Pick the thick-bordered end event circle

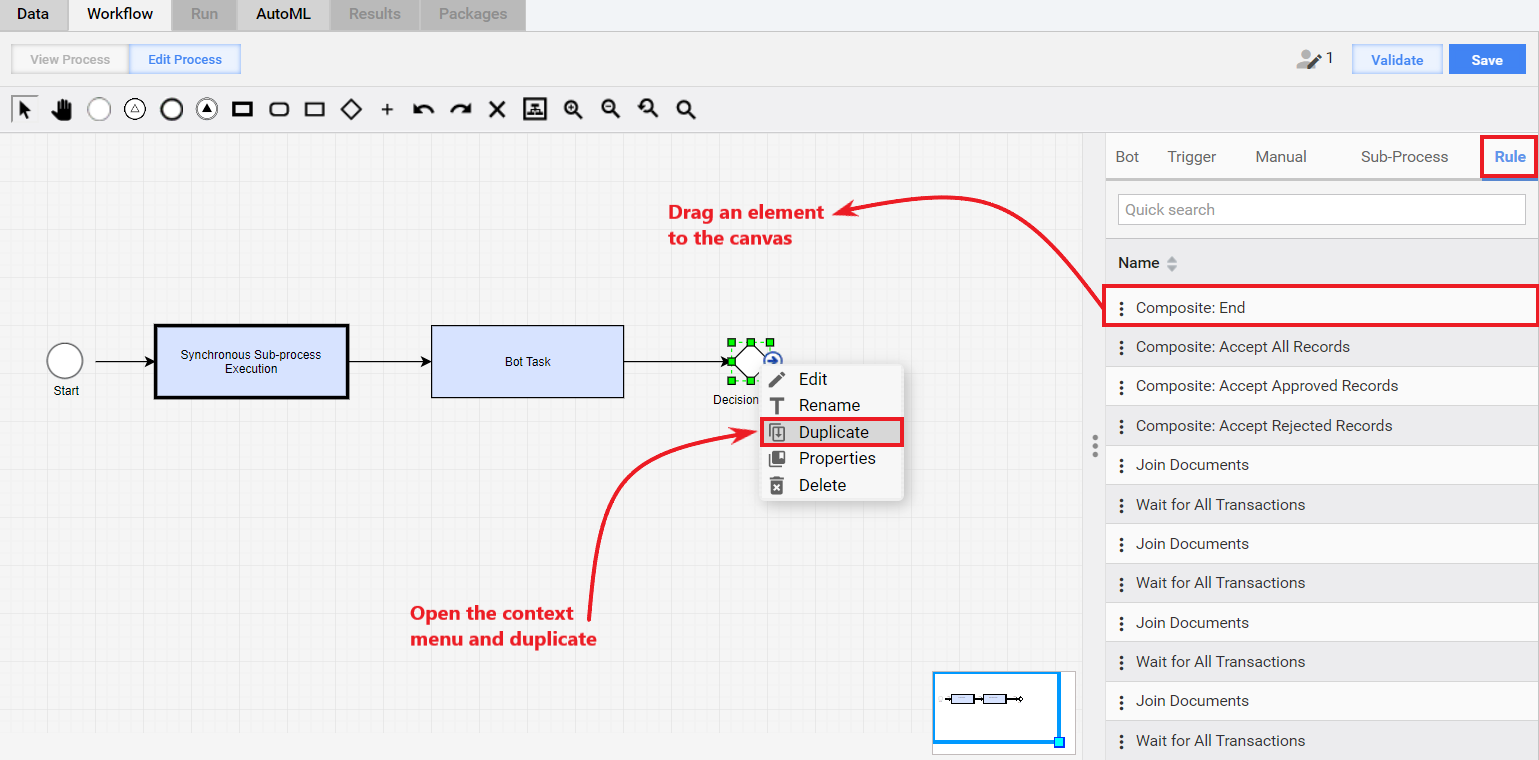171,109
